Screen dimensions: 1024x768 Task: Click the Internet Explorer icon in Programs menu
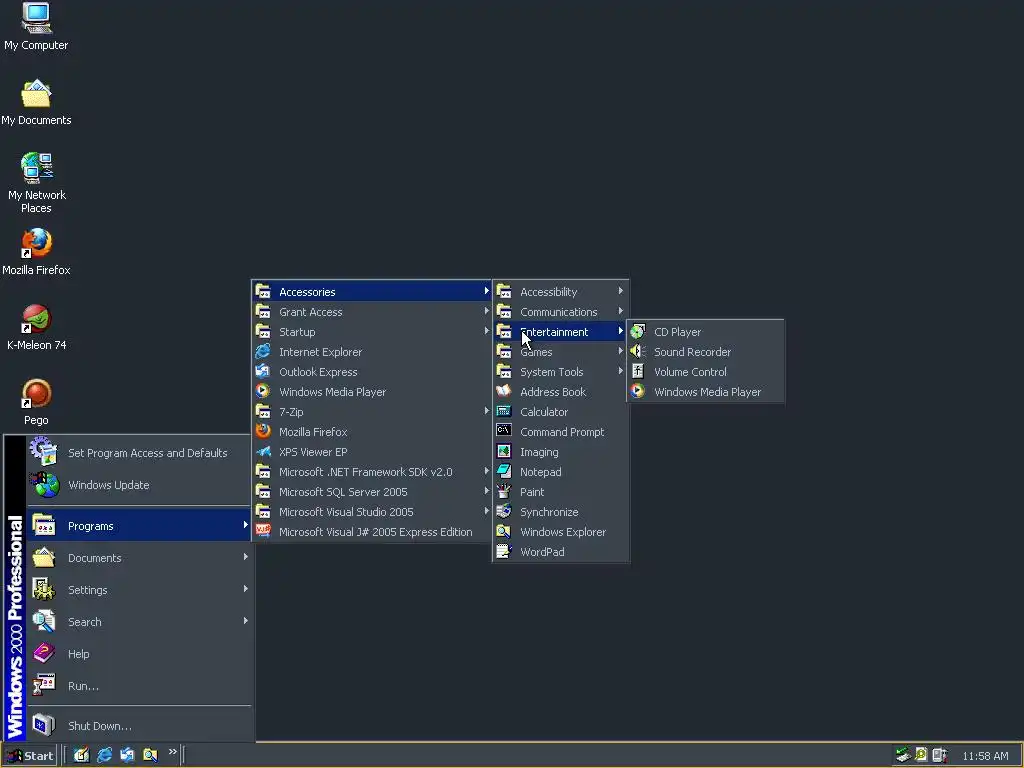coord(263,351)
